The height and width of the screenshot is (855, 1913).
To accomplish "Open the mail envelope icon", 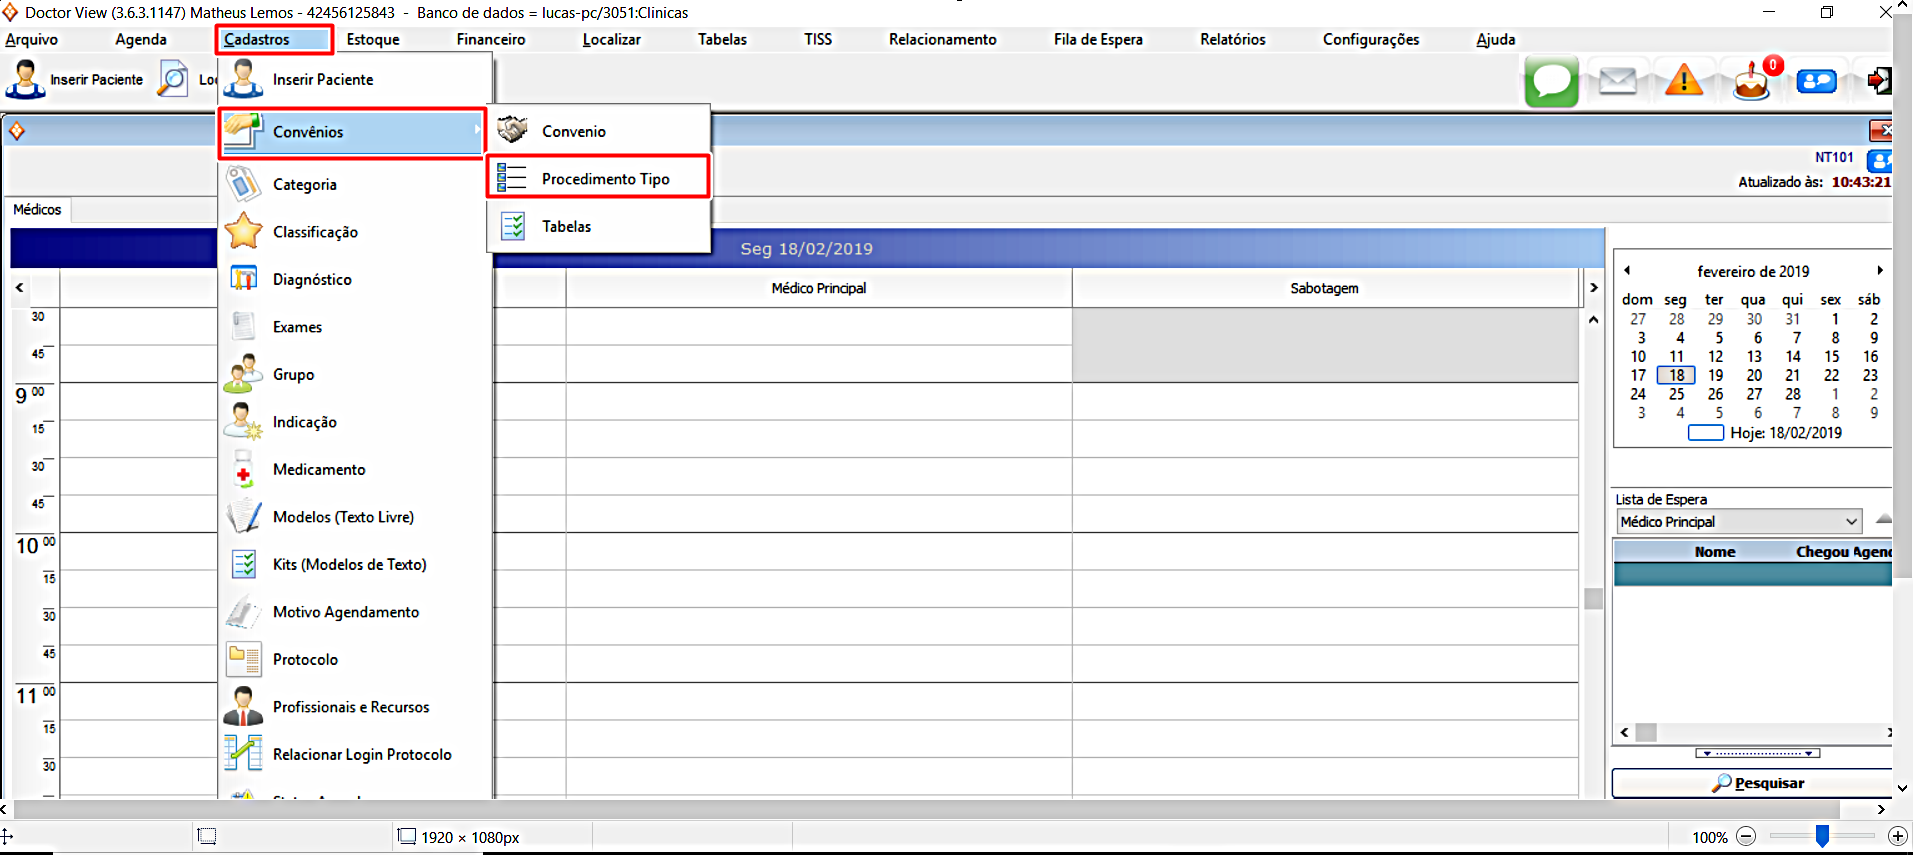I will point(1617,81).
